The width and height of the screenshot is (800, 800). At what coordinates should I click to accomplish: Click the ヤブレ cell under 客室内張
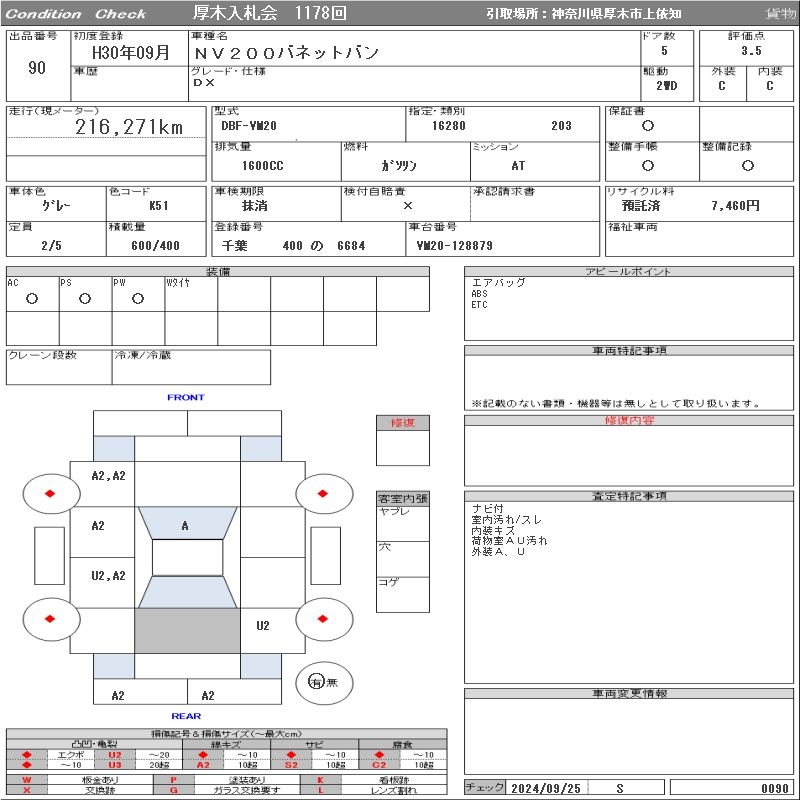[403, 523]
